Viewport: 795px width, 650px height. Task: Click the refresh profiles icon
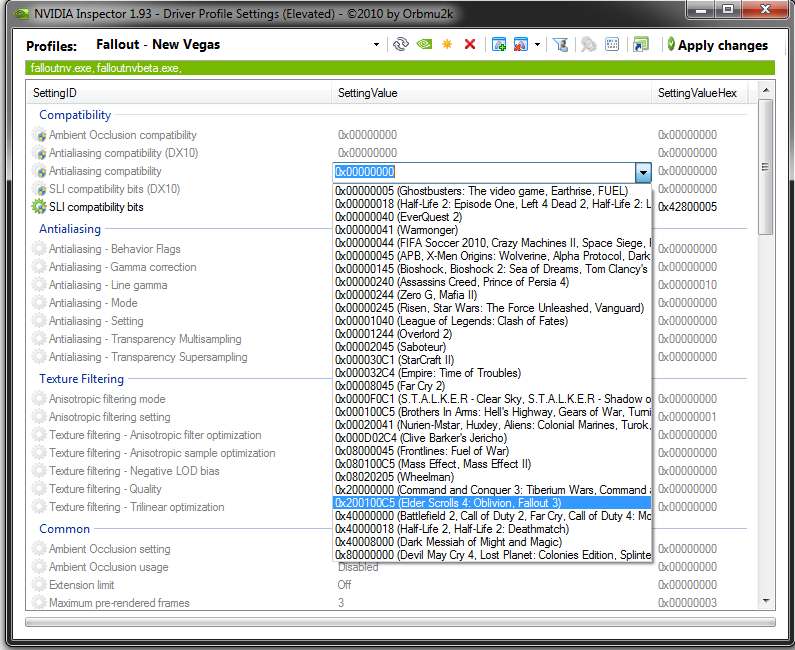pyautogui.click(x=401, y=45)
